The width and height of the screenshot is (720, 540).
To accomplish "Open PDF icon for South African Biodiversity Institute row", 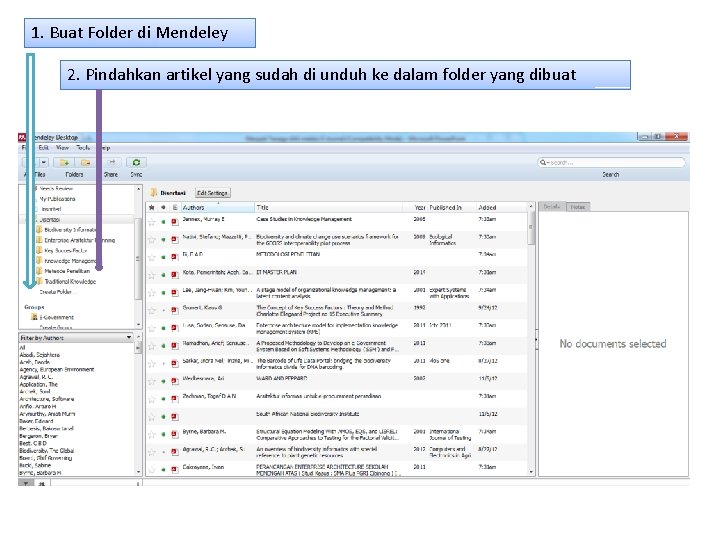I will coord(174,417).
